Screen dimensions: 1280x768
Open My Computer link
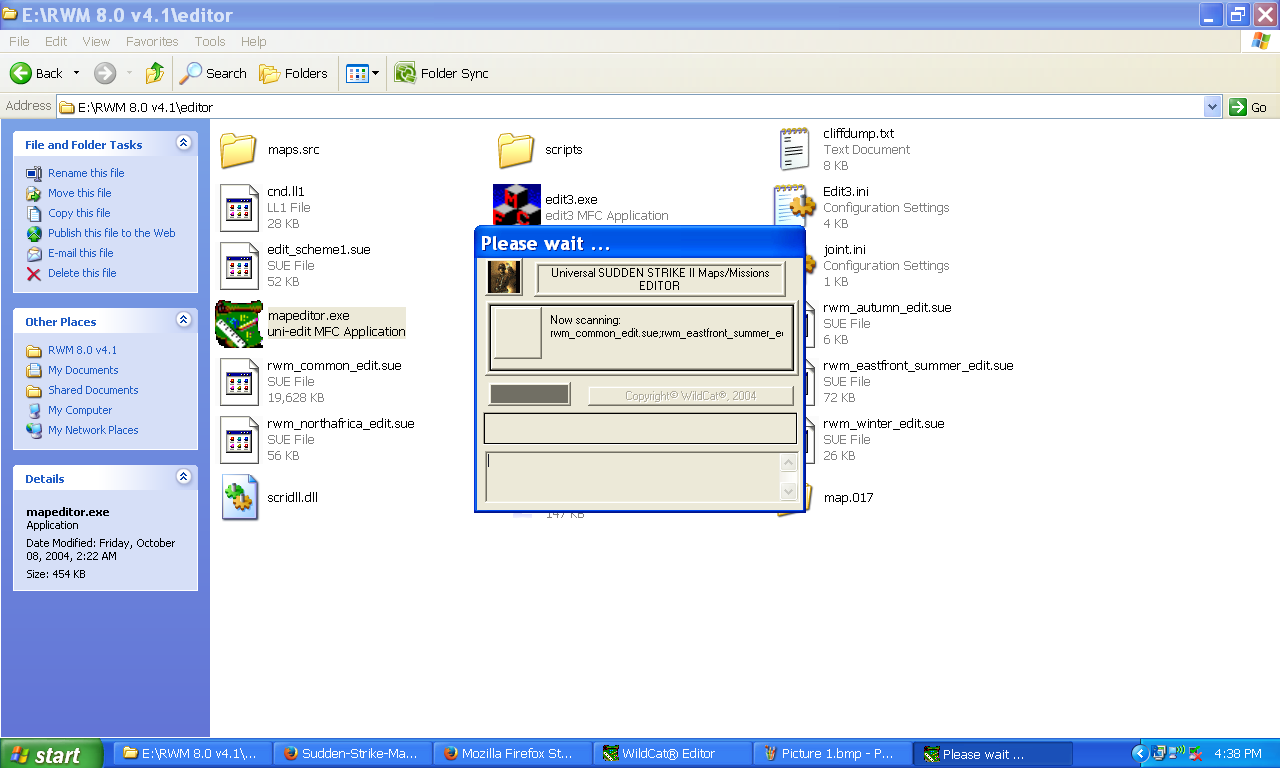point(80,410)
